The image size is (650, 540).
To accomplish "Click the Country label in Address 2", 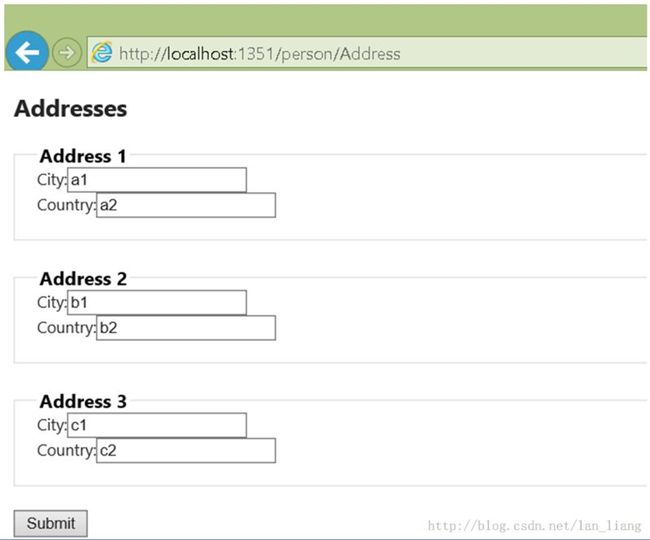I will (x=66, y=328).
